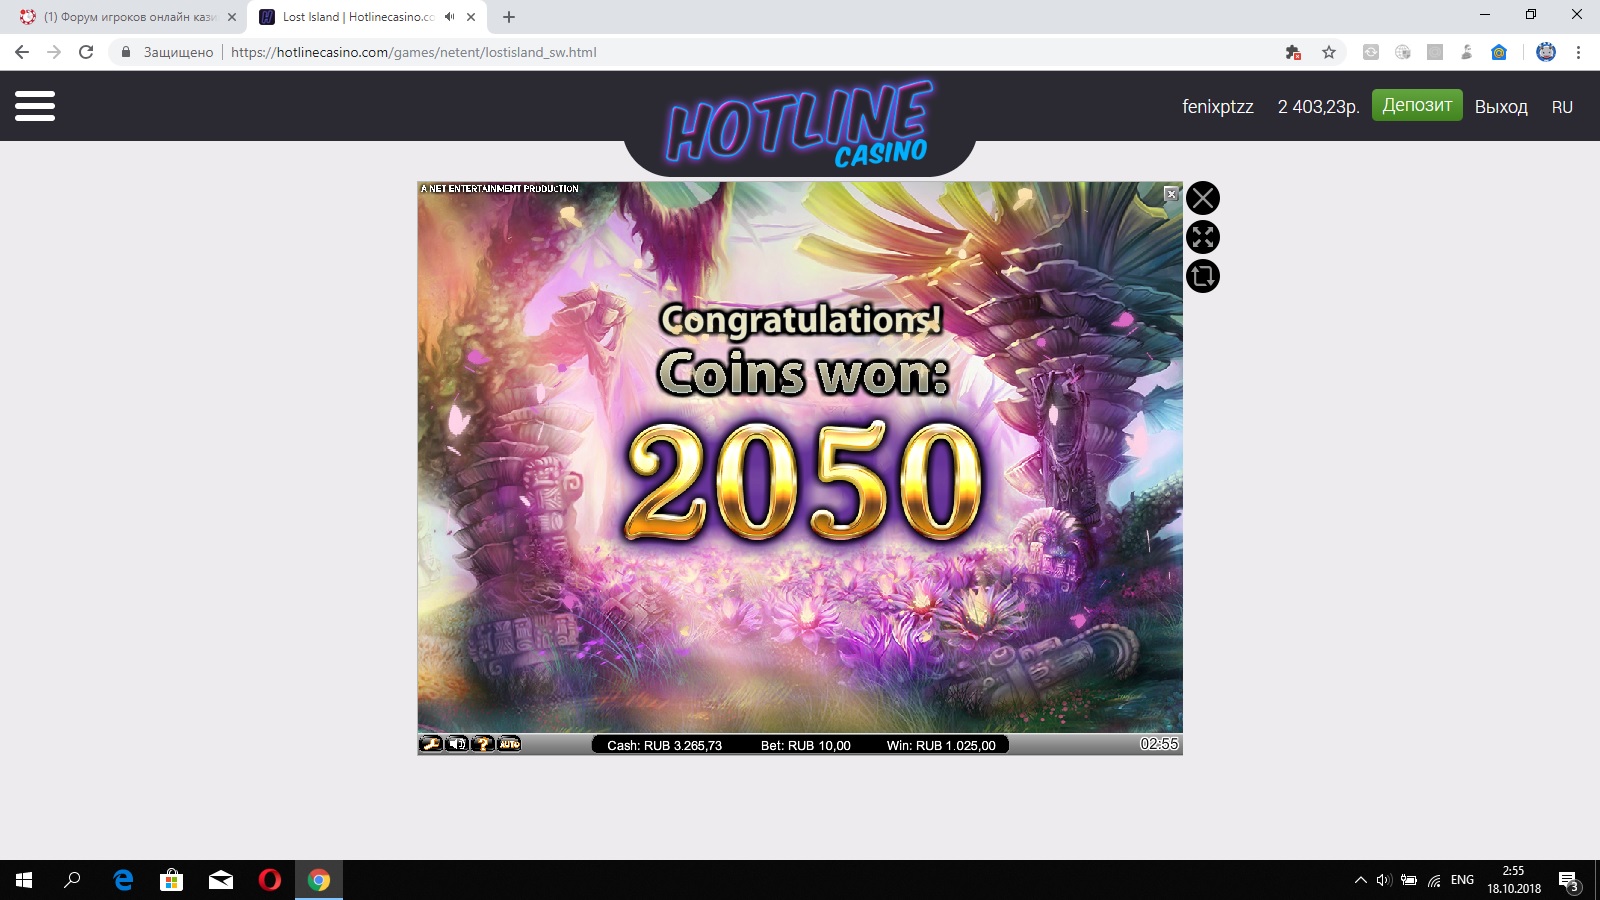Screen dimensions: 1600x900
Task: Click the account balance 2 403,23р.
Action: click(1318, 107)
